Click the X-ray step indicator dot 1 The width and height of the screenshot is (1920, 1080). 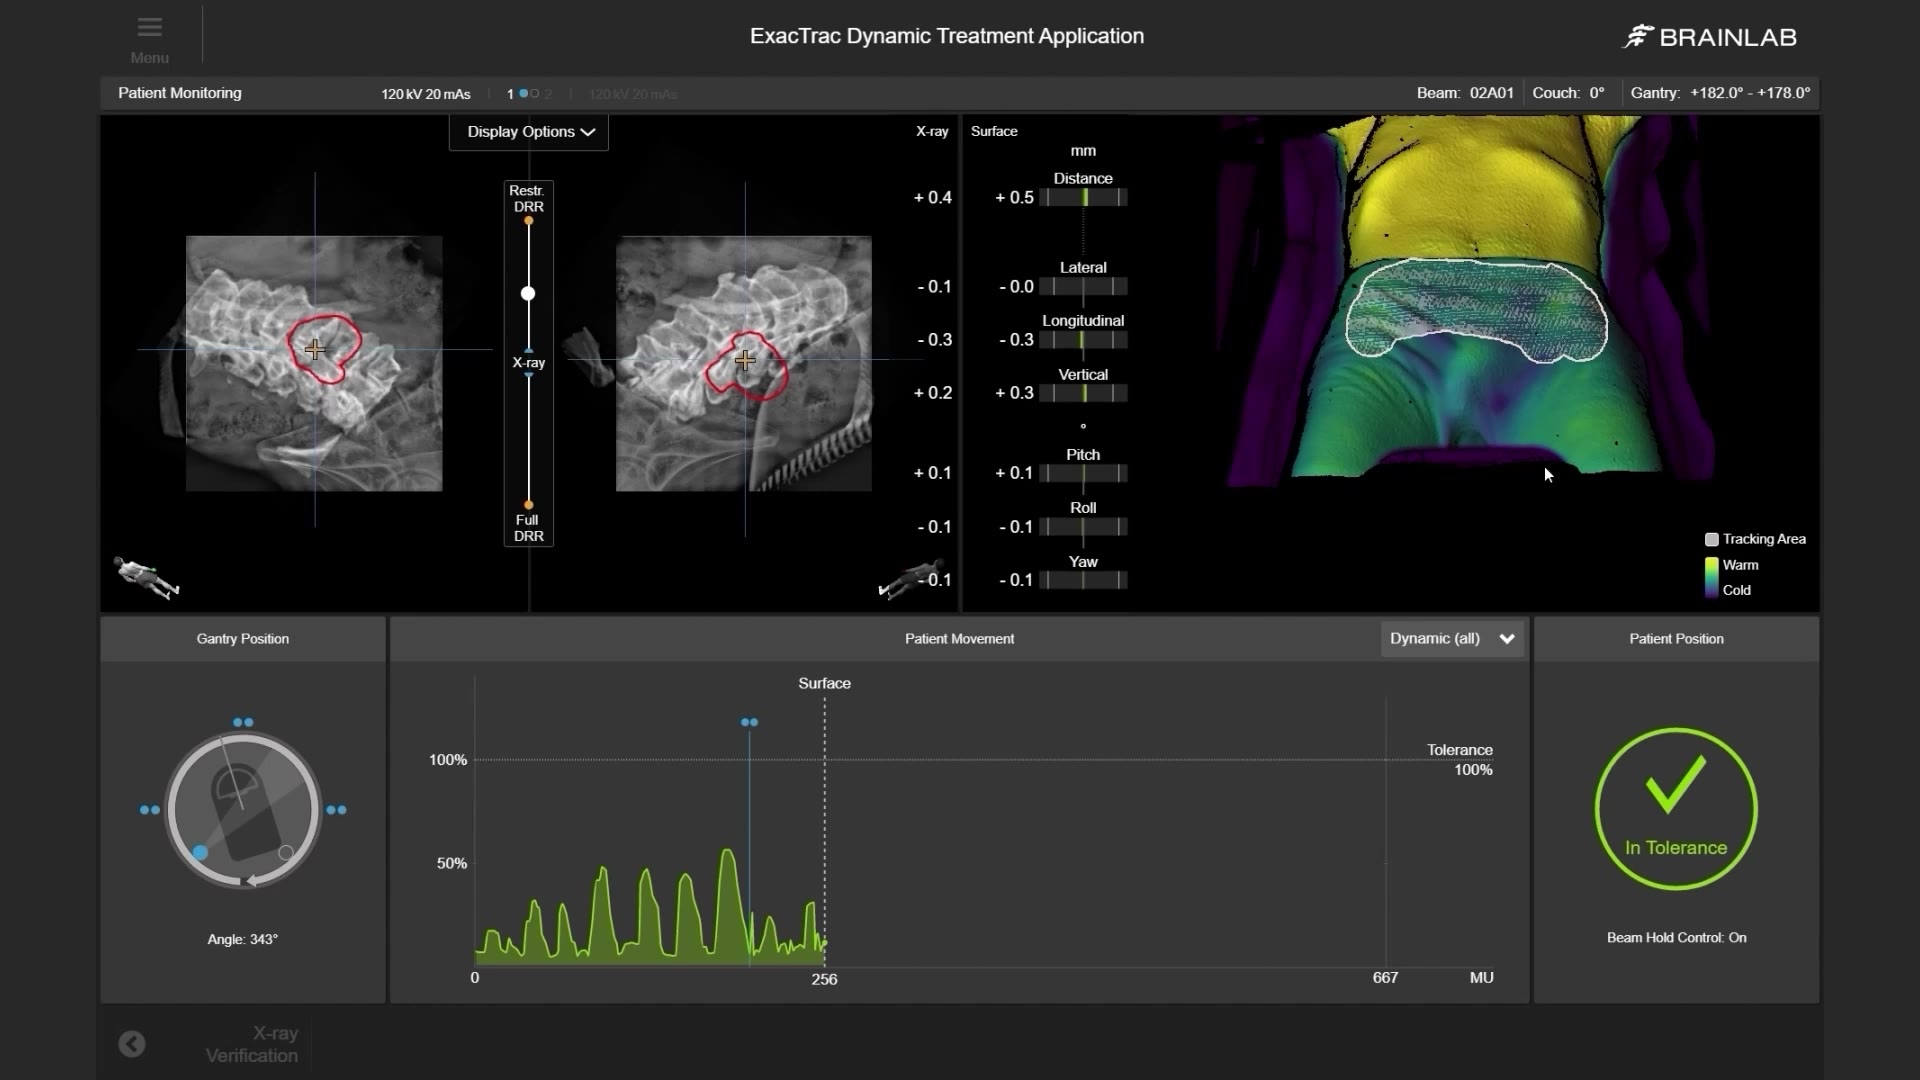click(523, 93)
